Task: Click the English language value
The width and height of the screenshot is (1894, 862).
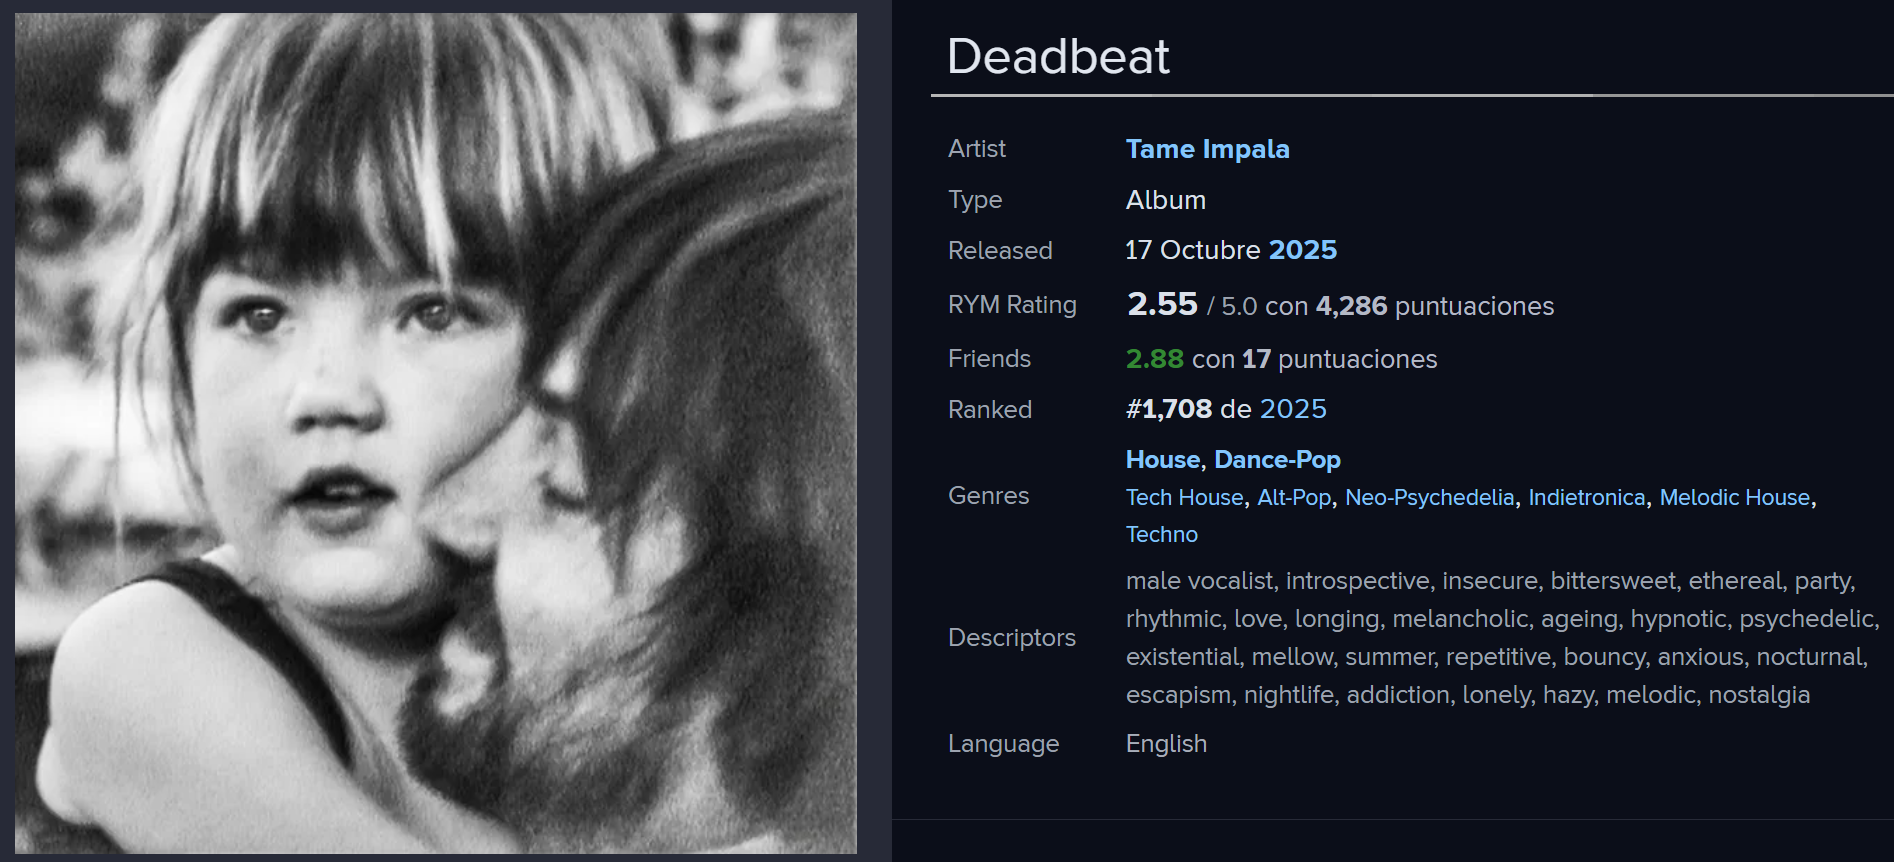Action: [1166, 744]
